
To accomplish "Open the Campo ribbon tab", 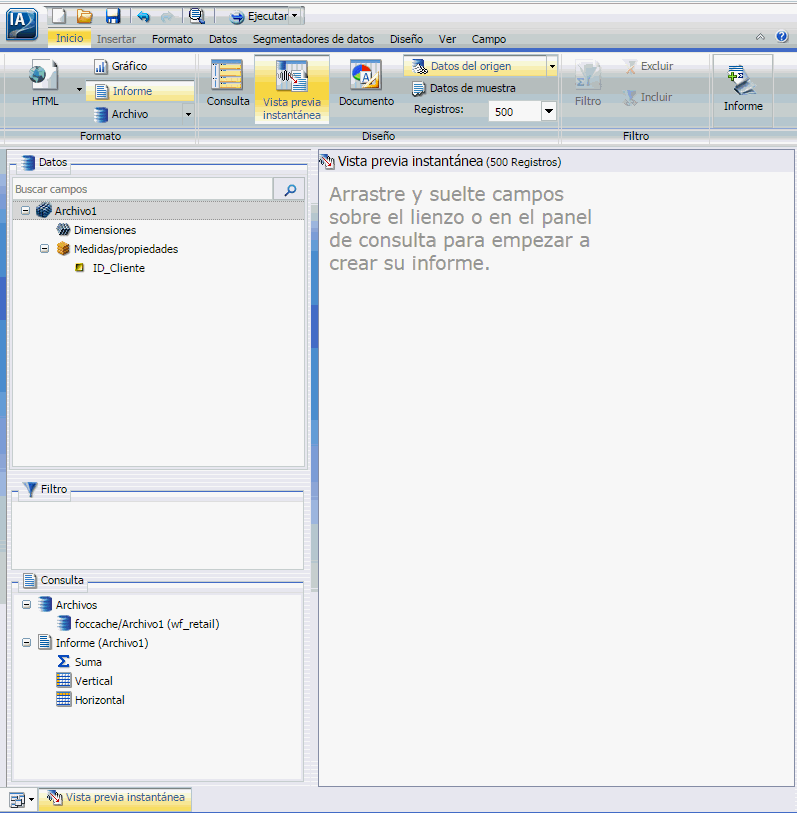I will 488,39.
